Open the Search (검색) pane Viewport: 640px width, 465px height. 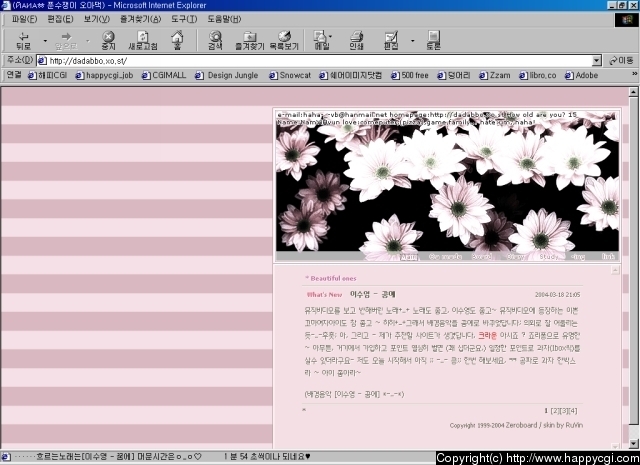(x=215, y=40)
